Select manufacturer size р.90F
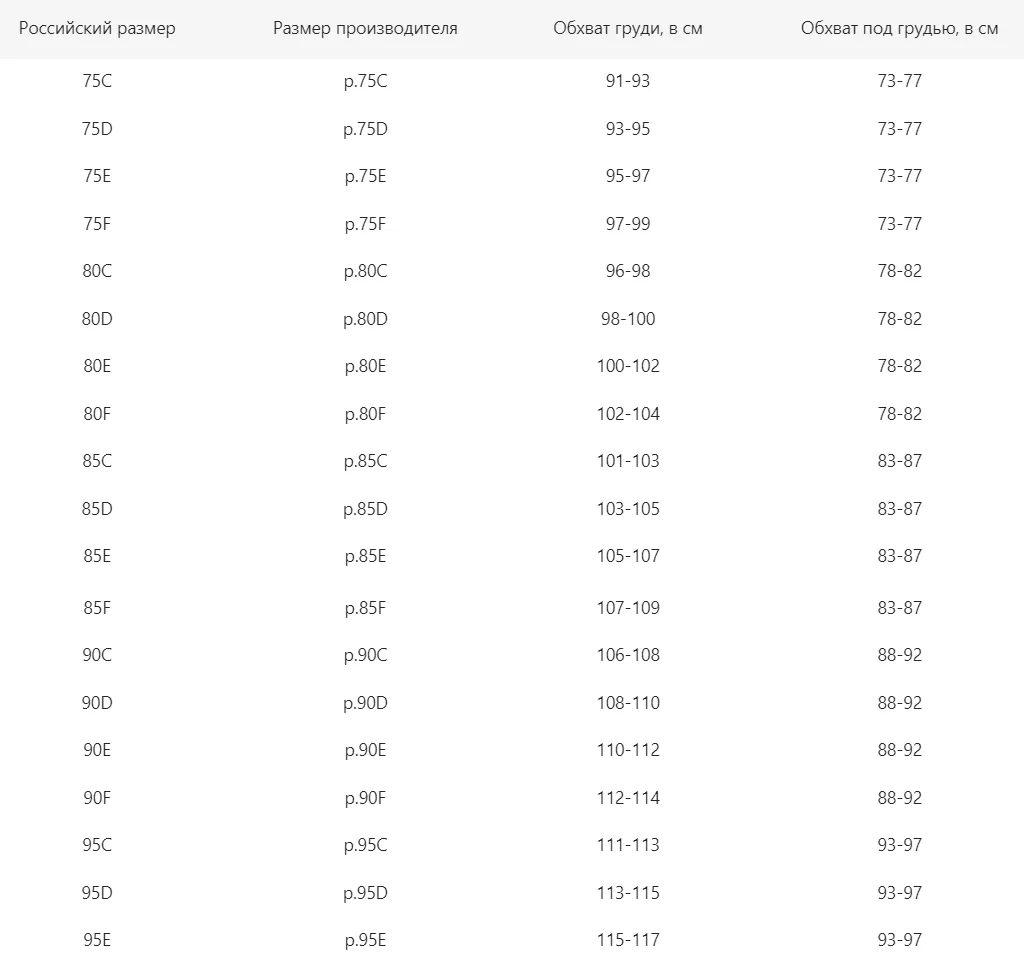 pyautogui.click(x=365, y=798)
